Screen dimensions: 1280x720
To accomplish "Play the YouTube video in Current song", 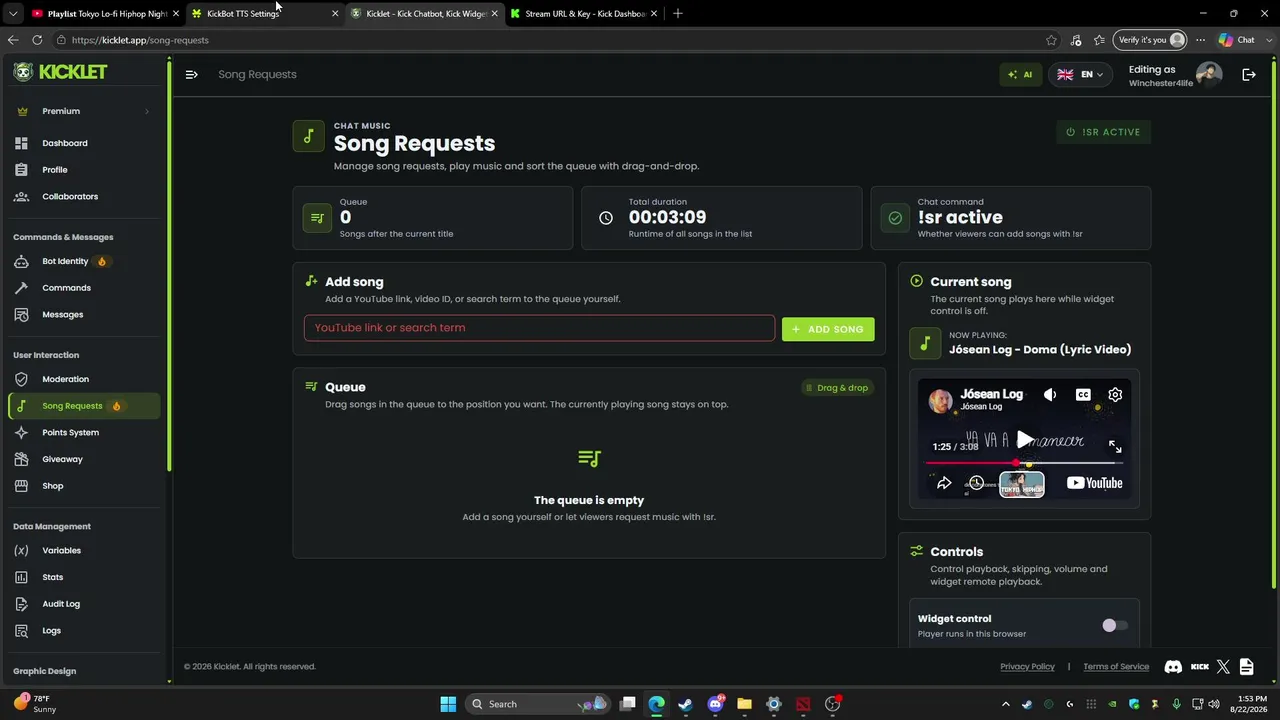I will pyautogui.click(x=1024, y=440).
